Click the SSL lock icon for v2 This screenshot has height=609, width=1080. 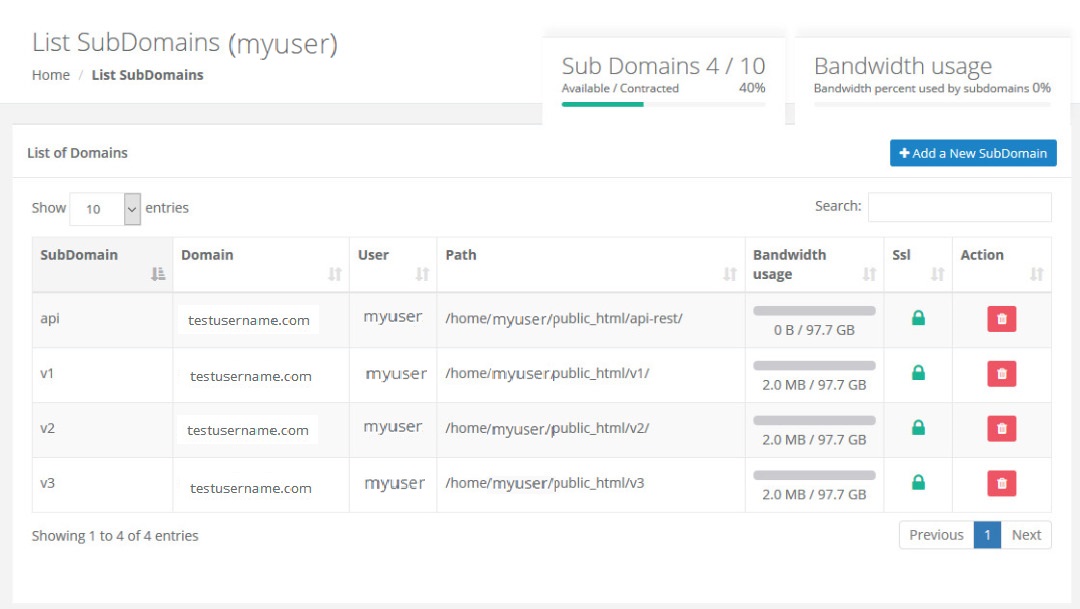[918, 427]
